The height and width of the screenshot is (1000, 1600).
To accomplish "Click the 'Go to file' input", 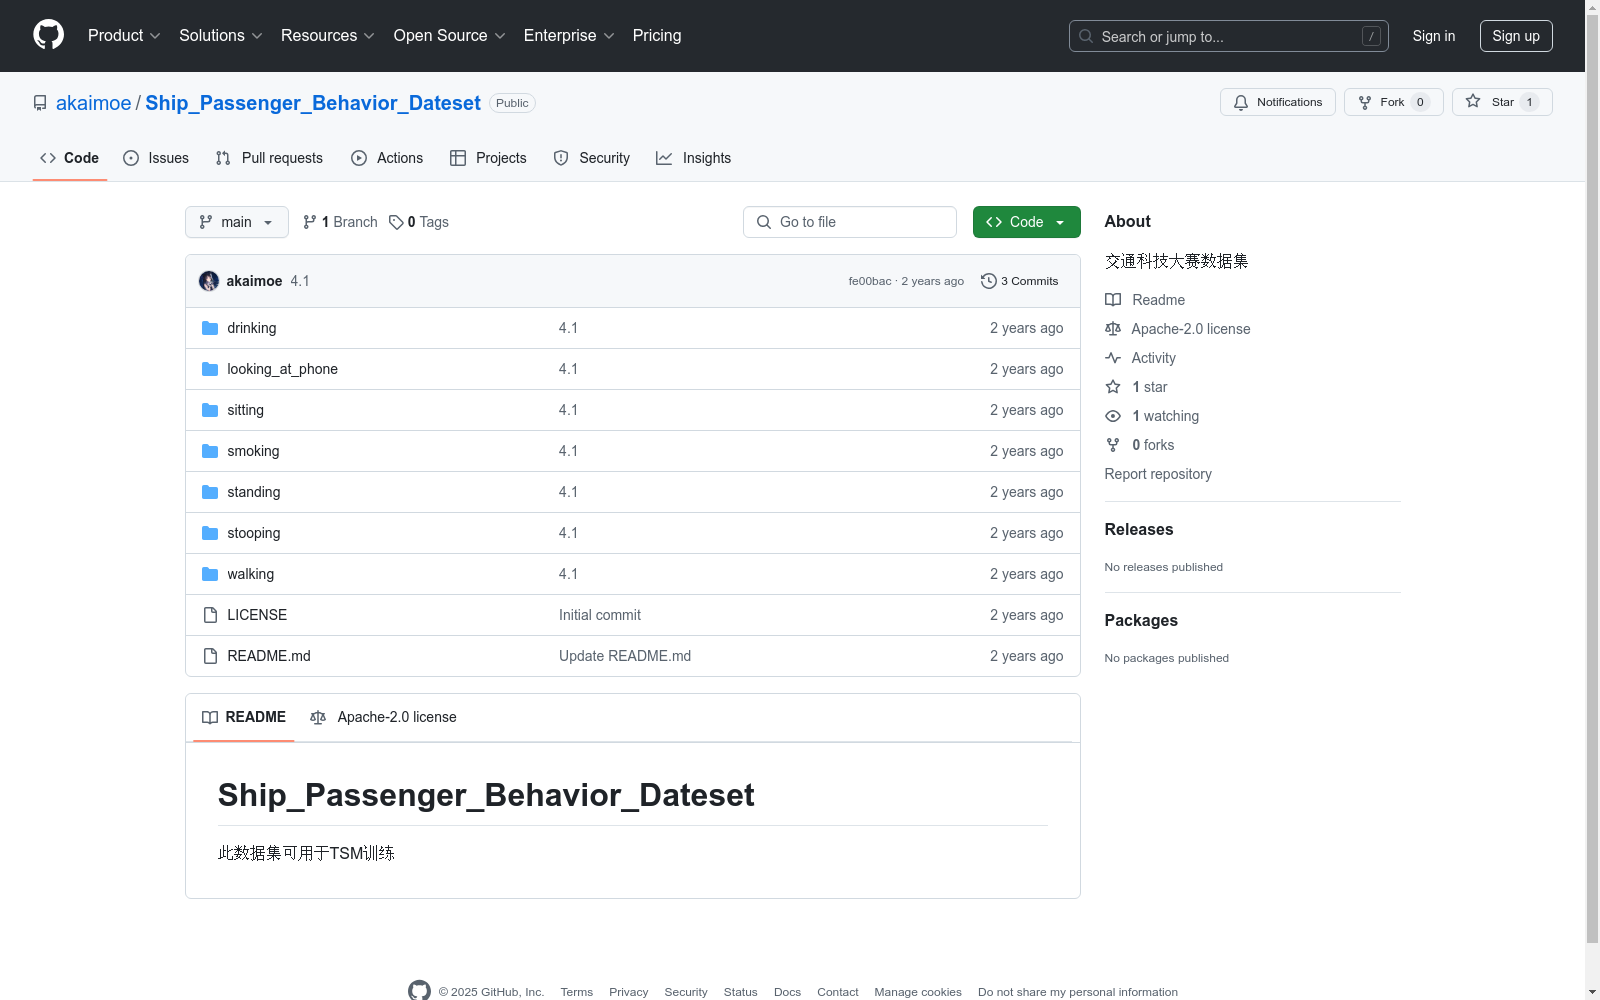I will 850,222.
